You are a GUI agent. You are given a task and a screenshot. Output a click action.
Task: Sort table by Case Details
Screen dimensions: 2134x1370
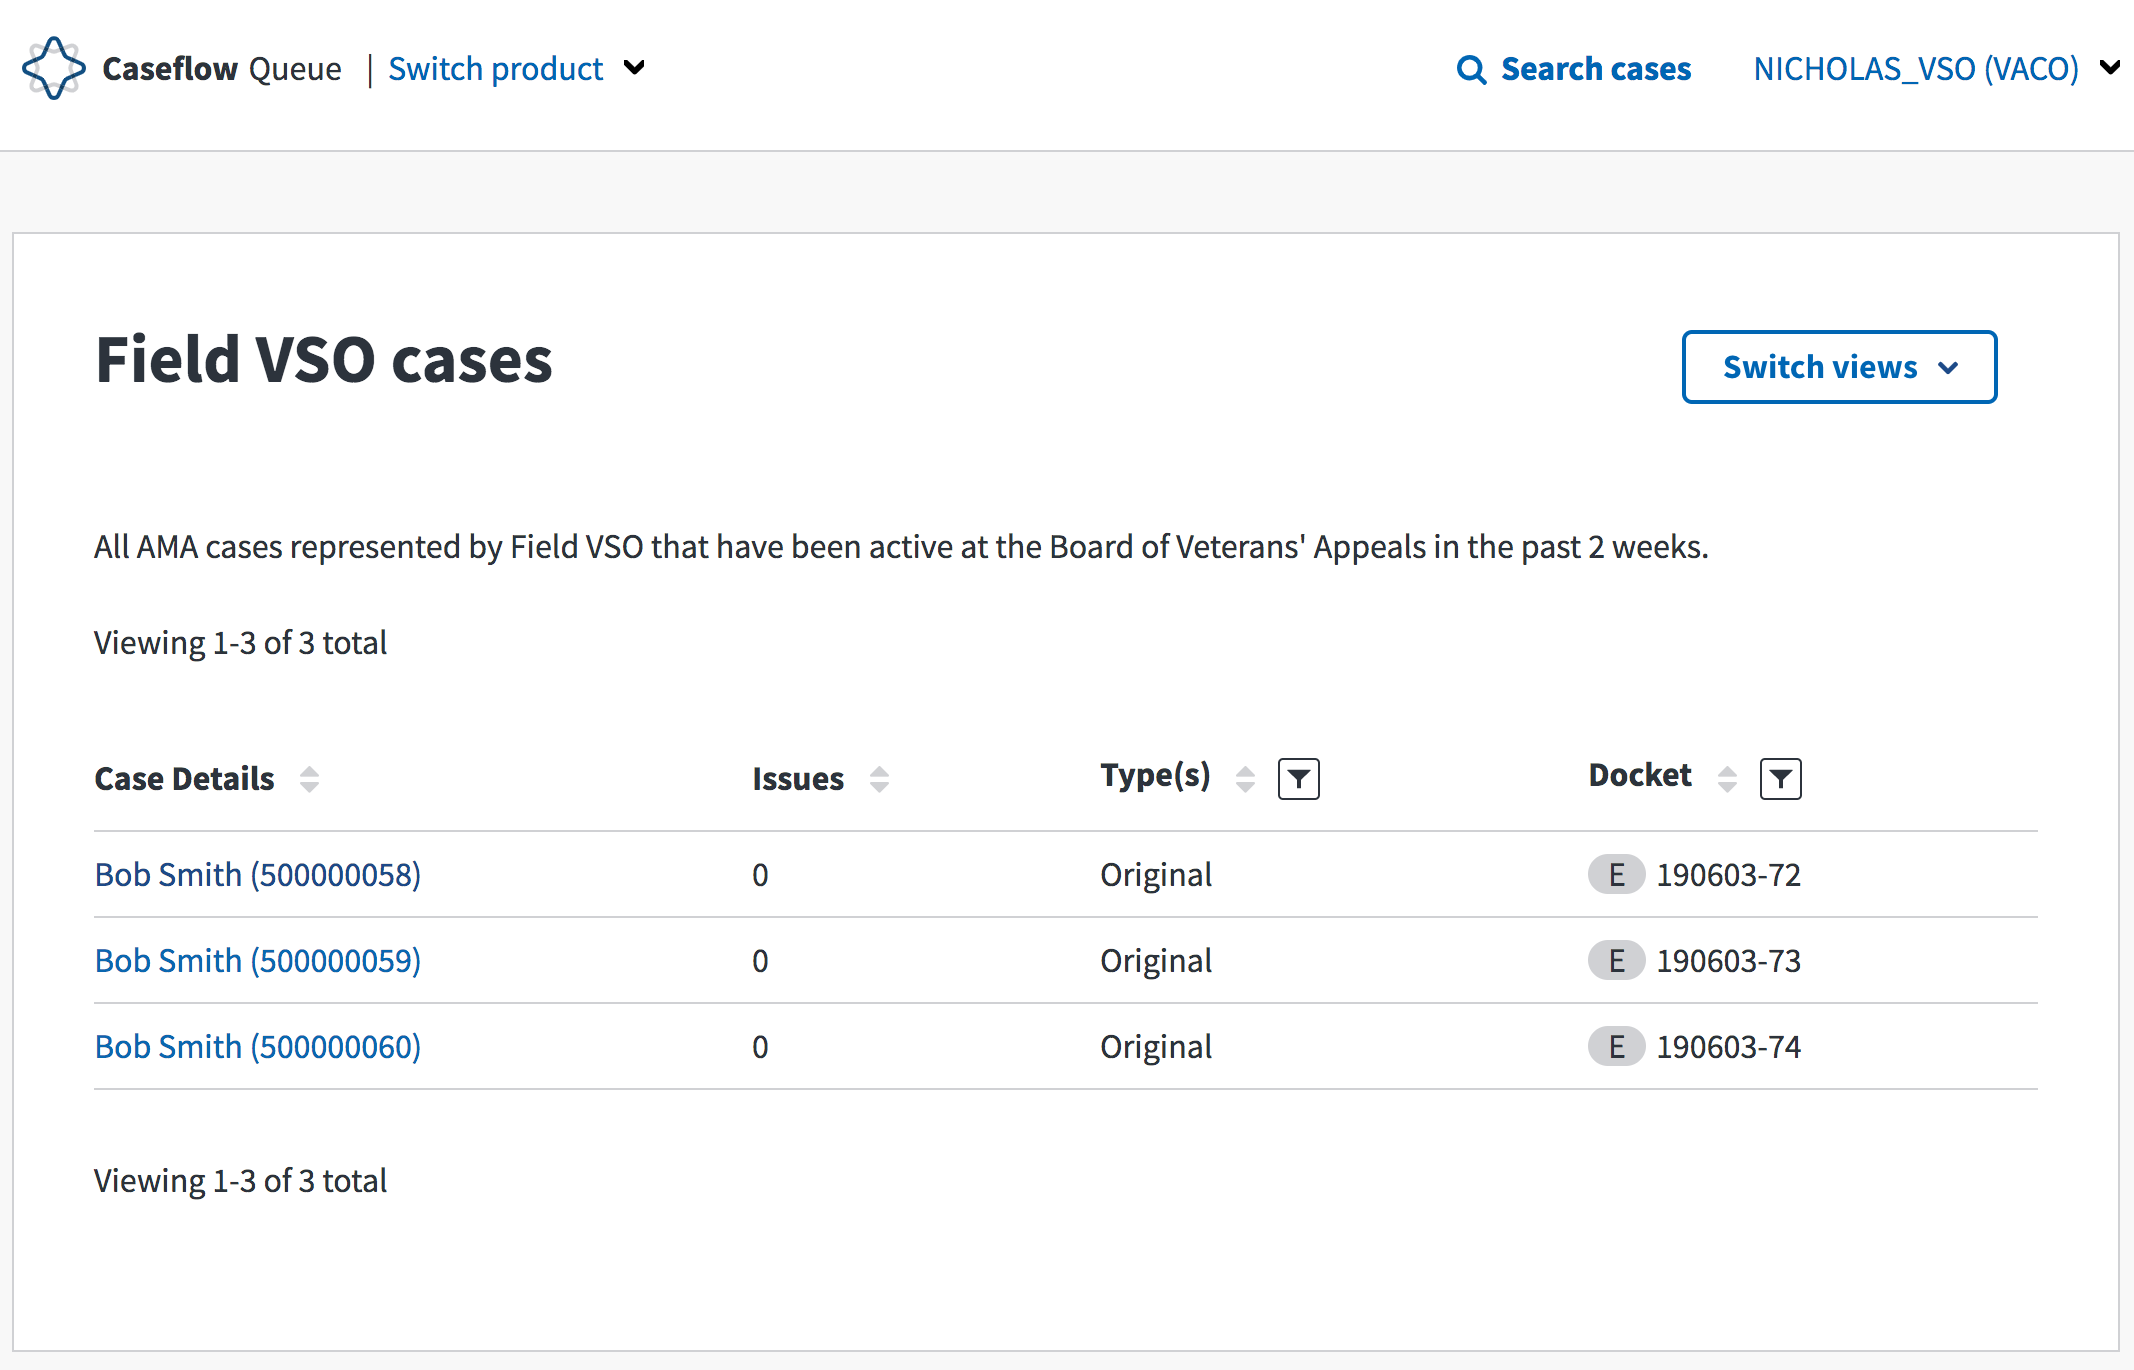pos(309,779)
